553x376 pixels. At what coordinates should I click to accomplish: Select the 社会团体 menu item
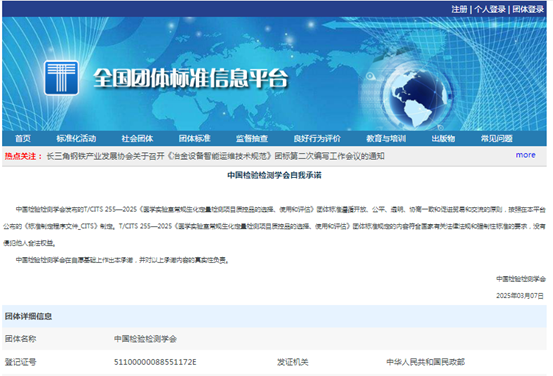137,139
